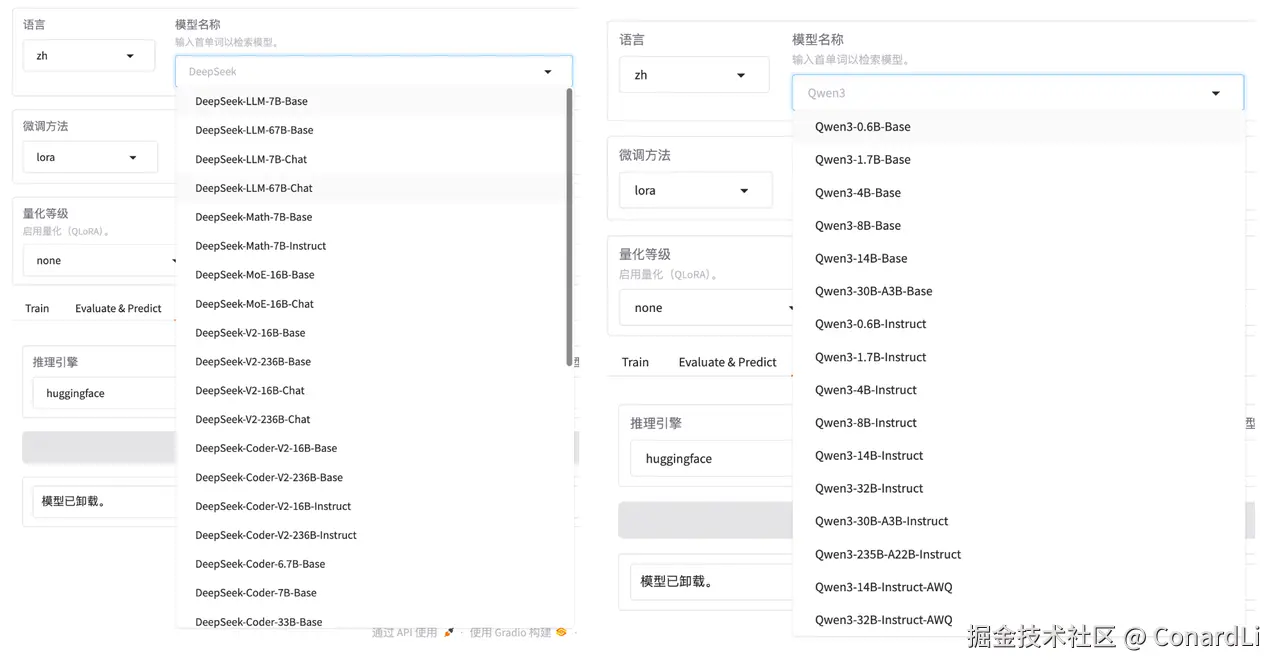Viewport: 1280px width, 670px height.
Task: Select Qwen3-30B-A3B-Instruct option
Action: [x=1018, y=521]
